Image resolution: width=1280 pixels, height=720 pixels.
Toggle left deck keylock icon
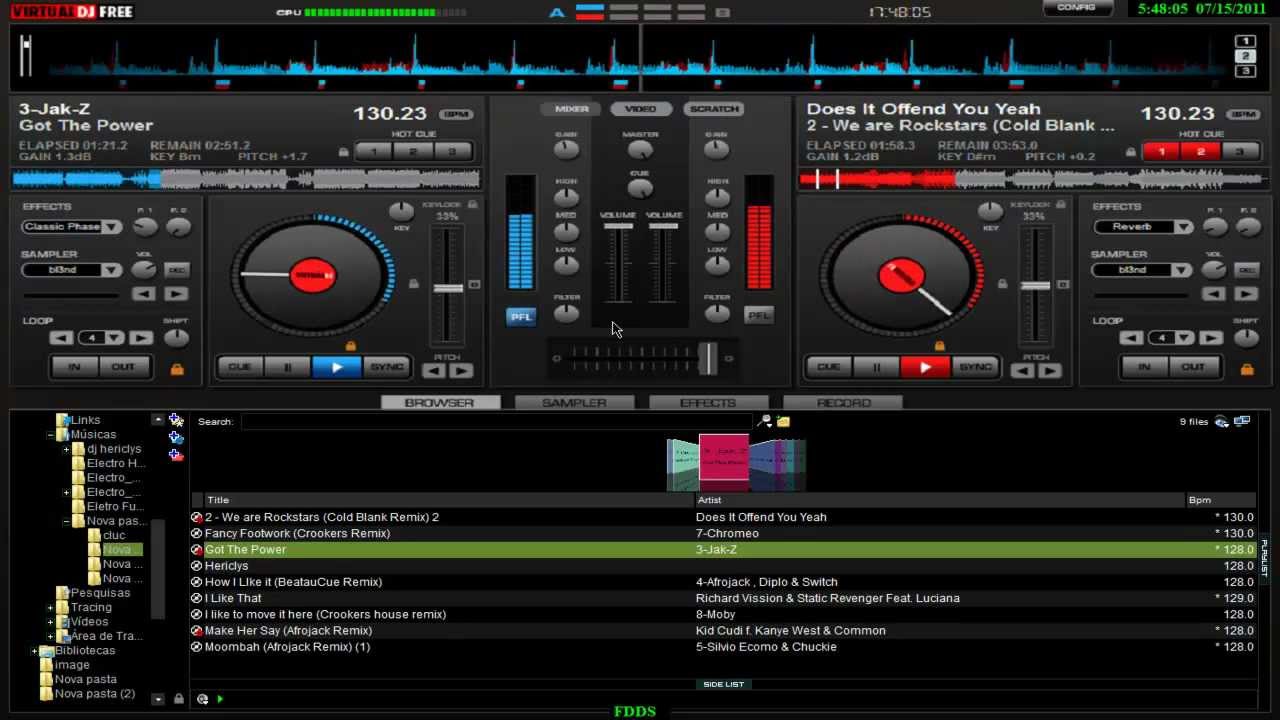click(473, 205)
